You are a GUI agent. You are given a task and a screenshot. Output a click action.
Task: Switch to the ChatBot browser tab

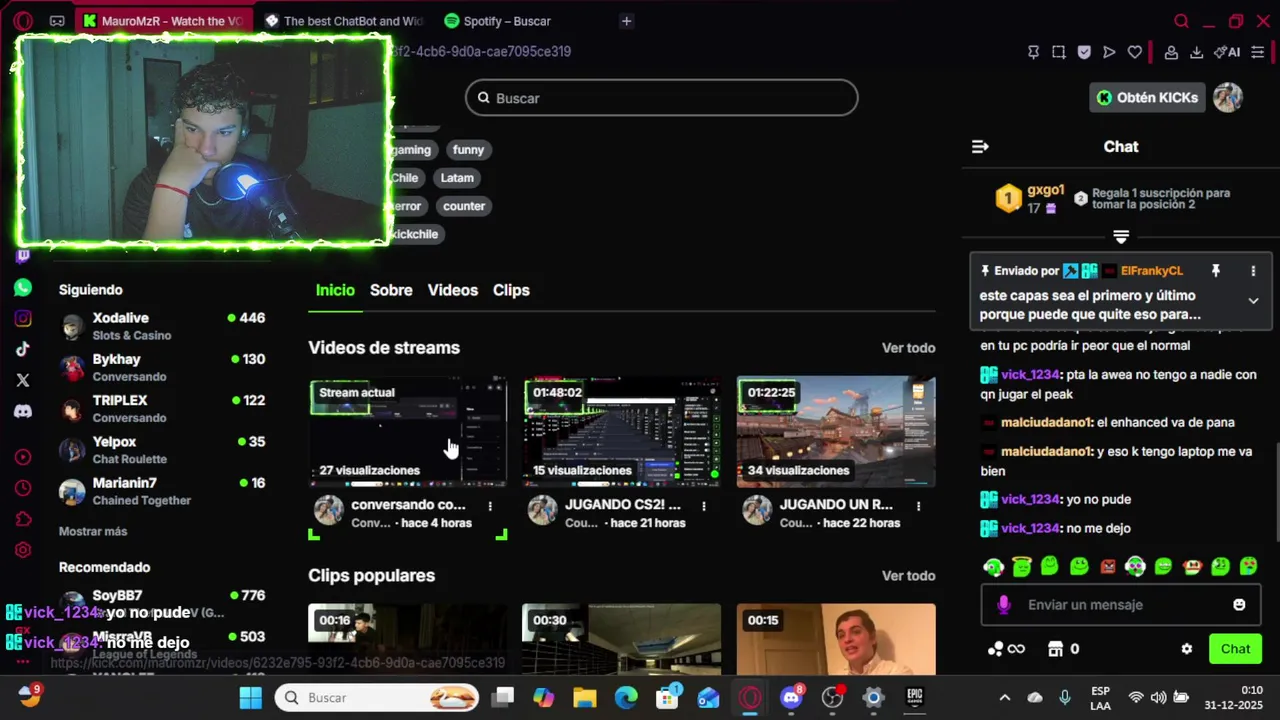click(344, 21)
